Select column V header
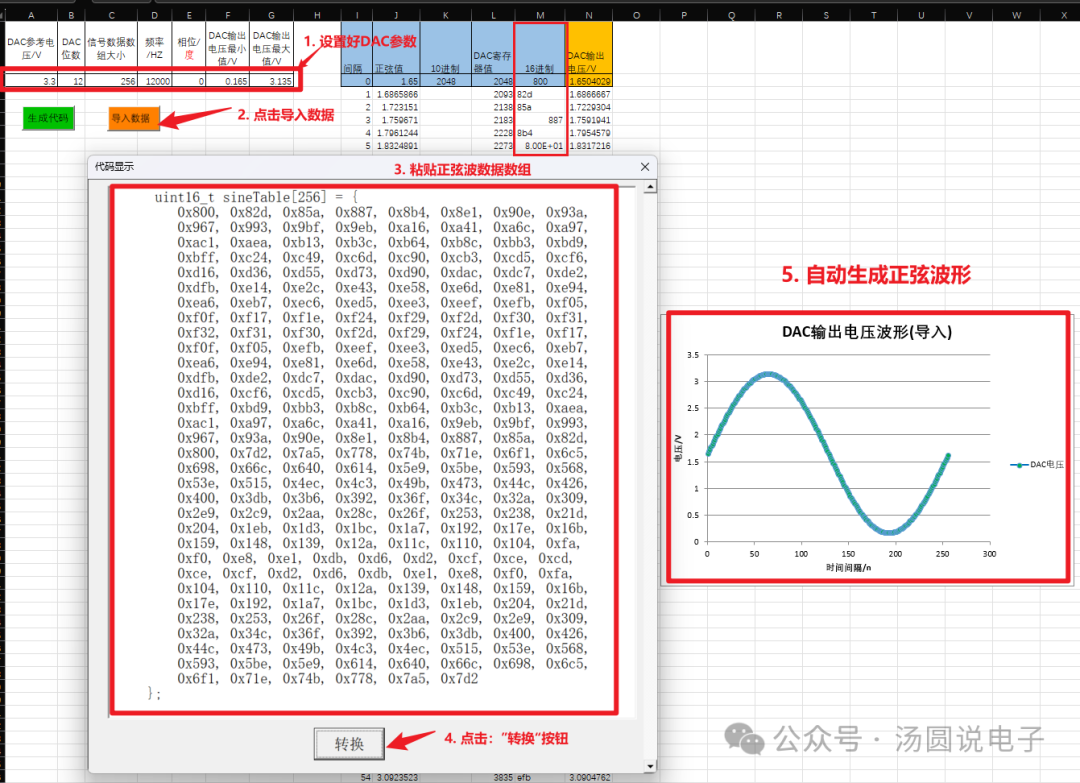 click(x=968, y=15)
